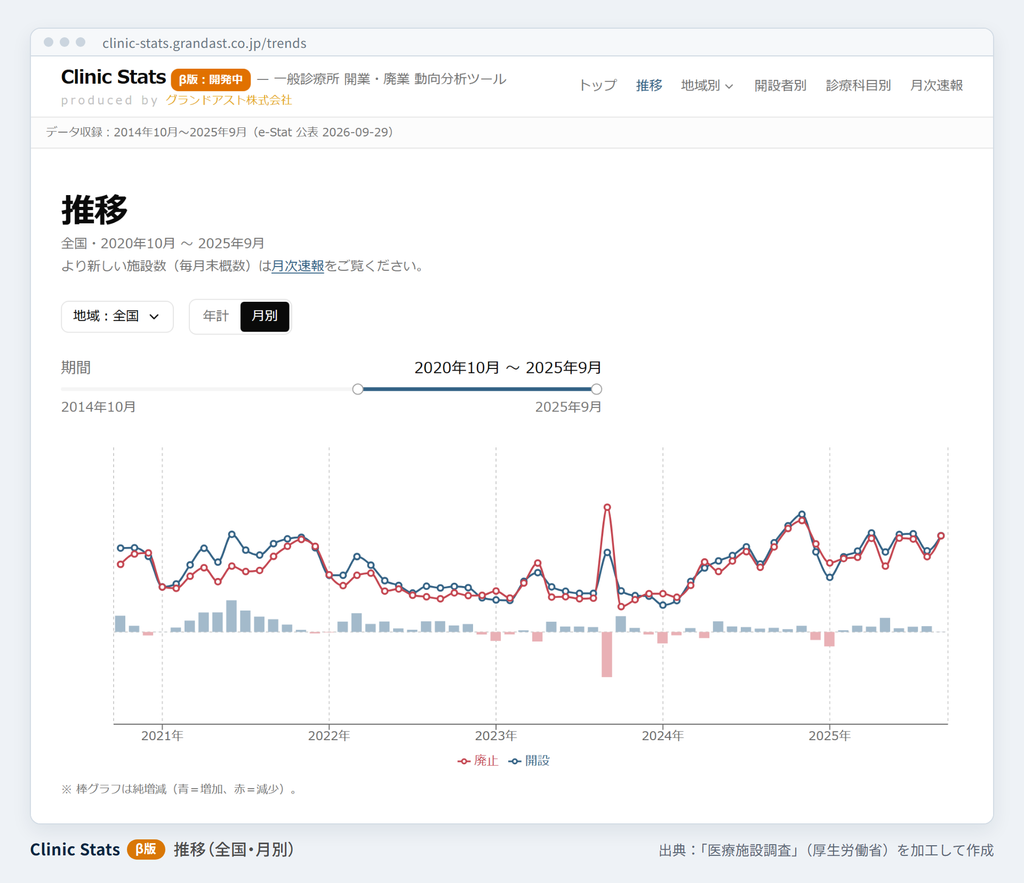
Task: Click the 2025年 axis label
Action: (x=829, y=736)
